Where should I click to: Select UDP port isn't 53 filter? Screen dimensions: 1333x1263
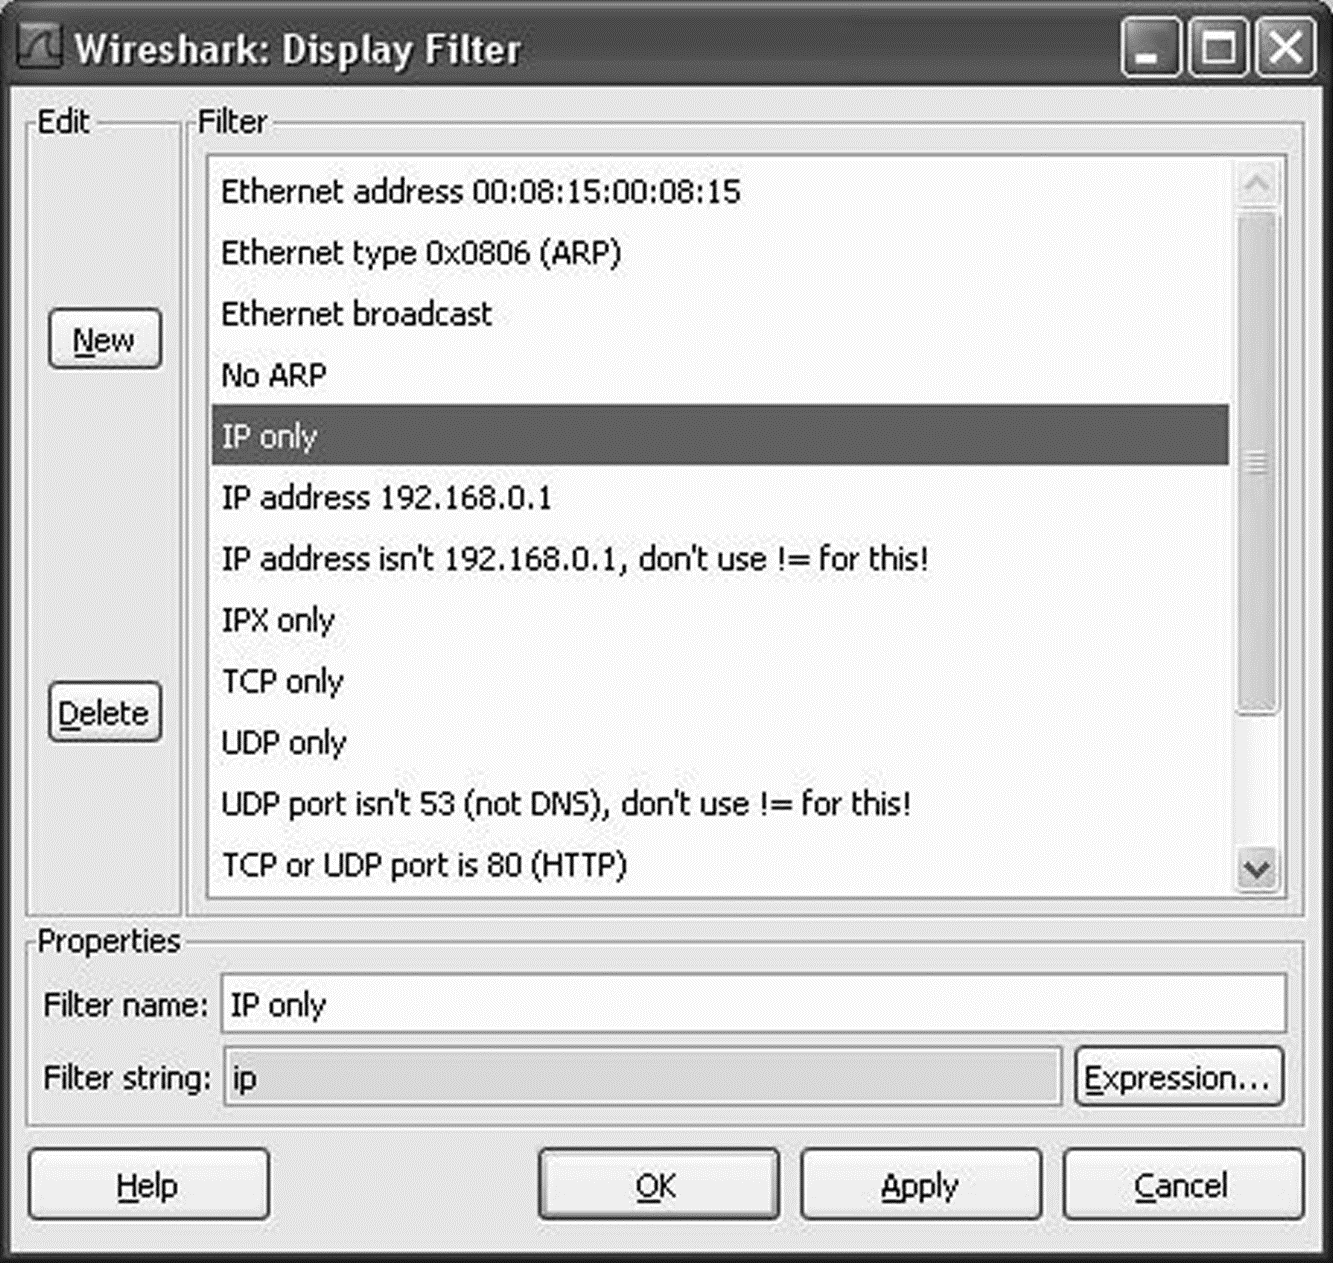[x=720, y=803]
